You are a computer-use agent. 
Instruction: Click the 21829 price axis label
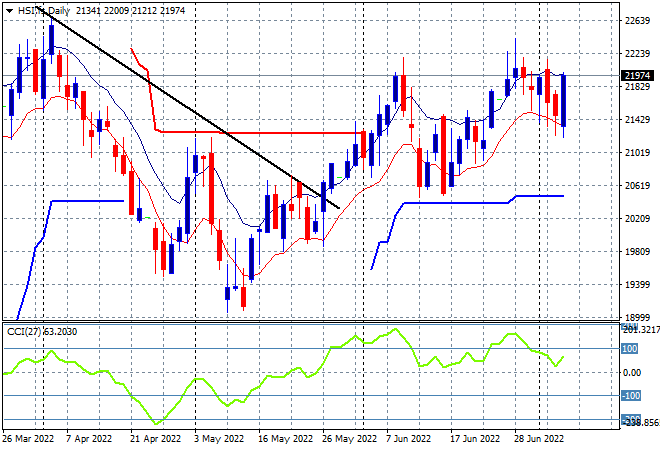coord(637,87)
